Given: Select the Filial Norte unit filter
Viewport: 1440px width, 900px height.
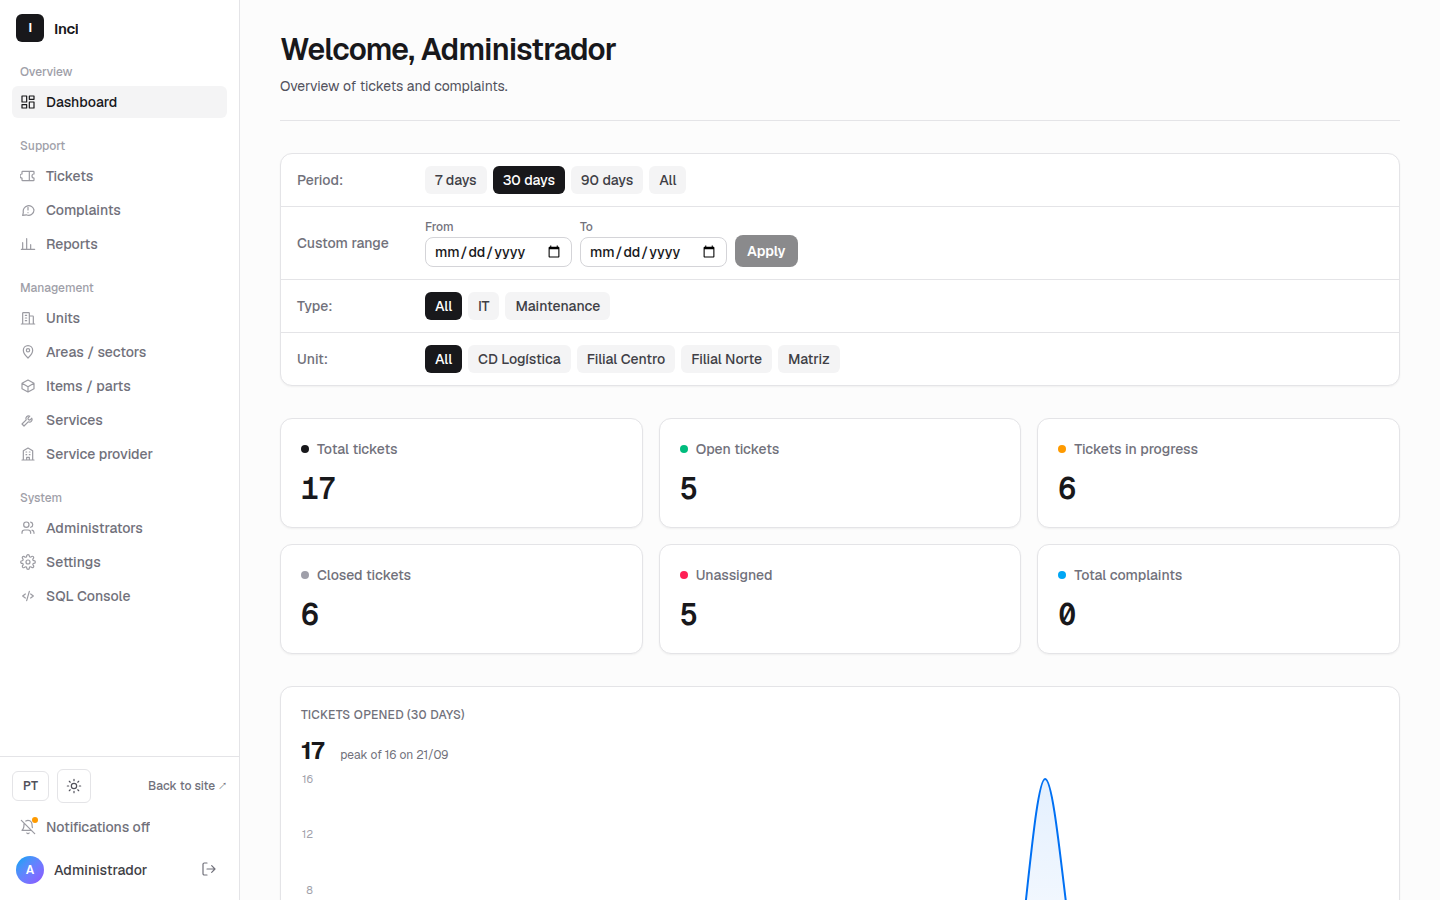Looking at the screenshot, I should [x=727, y=359].
